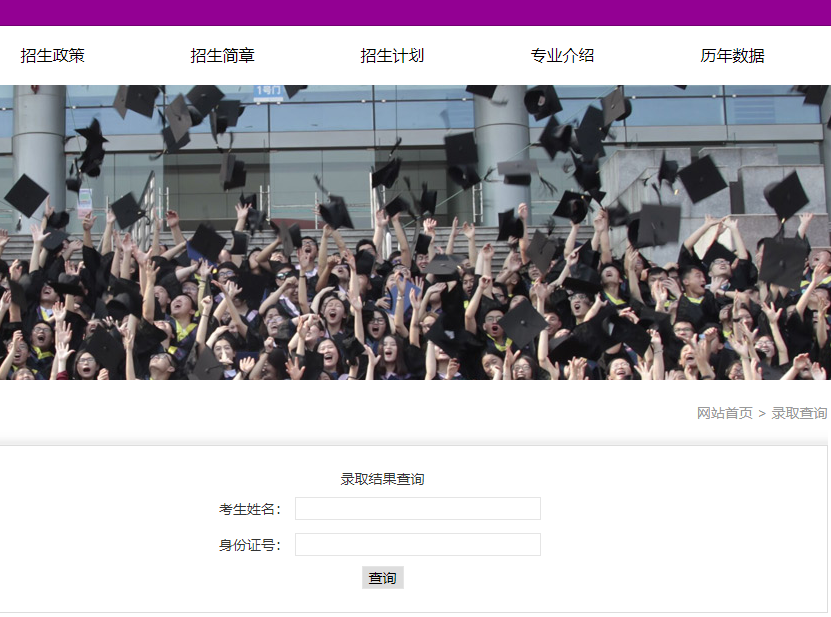This screenshot has height=617, width=831.
Task: Focus the 身份证号 text field
Action: (x=417, y=545)
